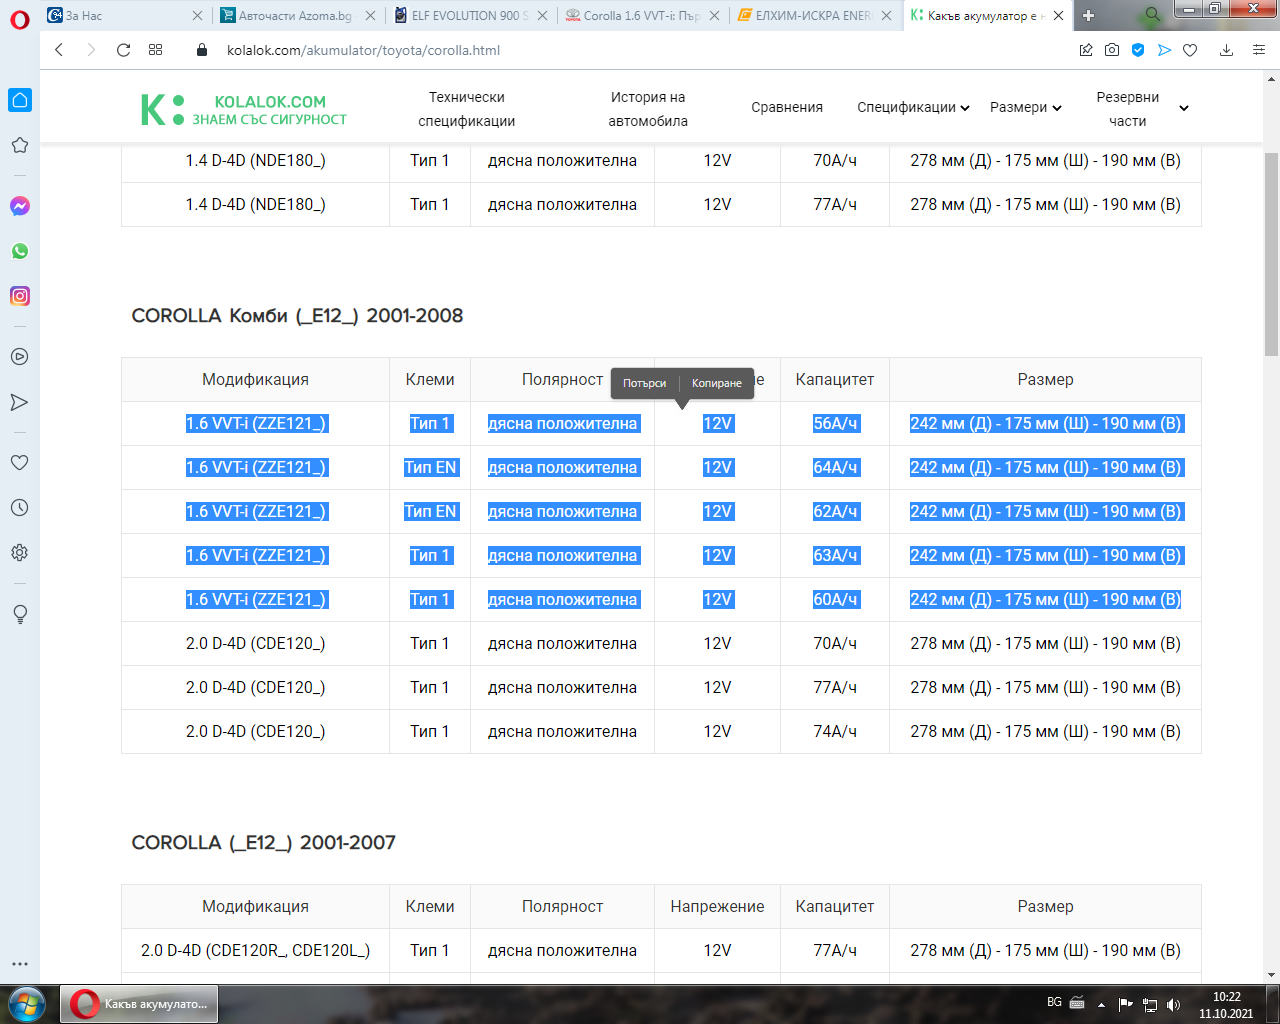Image resolution: width=1280 pixels, height=1024 pixels.
Task: Click the browser reload page icon
Action: [123, 50]
